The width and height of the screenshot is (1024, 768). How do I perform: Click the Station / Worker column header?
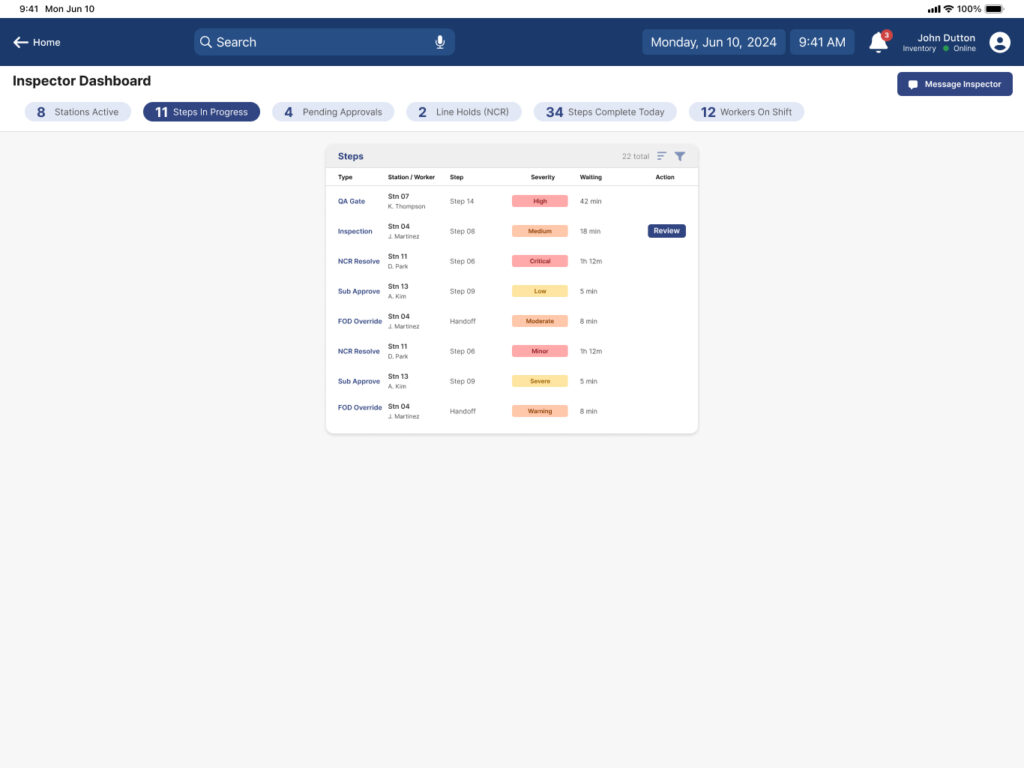click(411, 178)
